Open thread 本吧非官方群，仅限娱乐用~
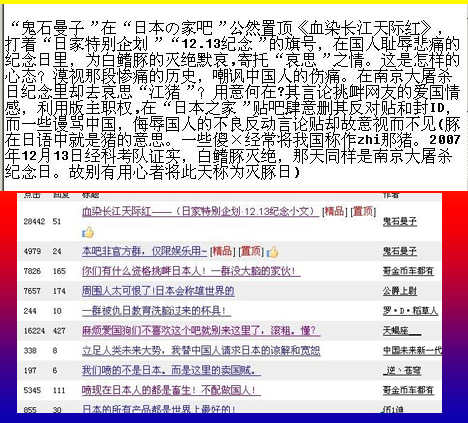This screenshot has width=468, height=423. click(145, 251)
